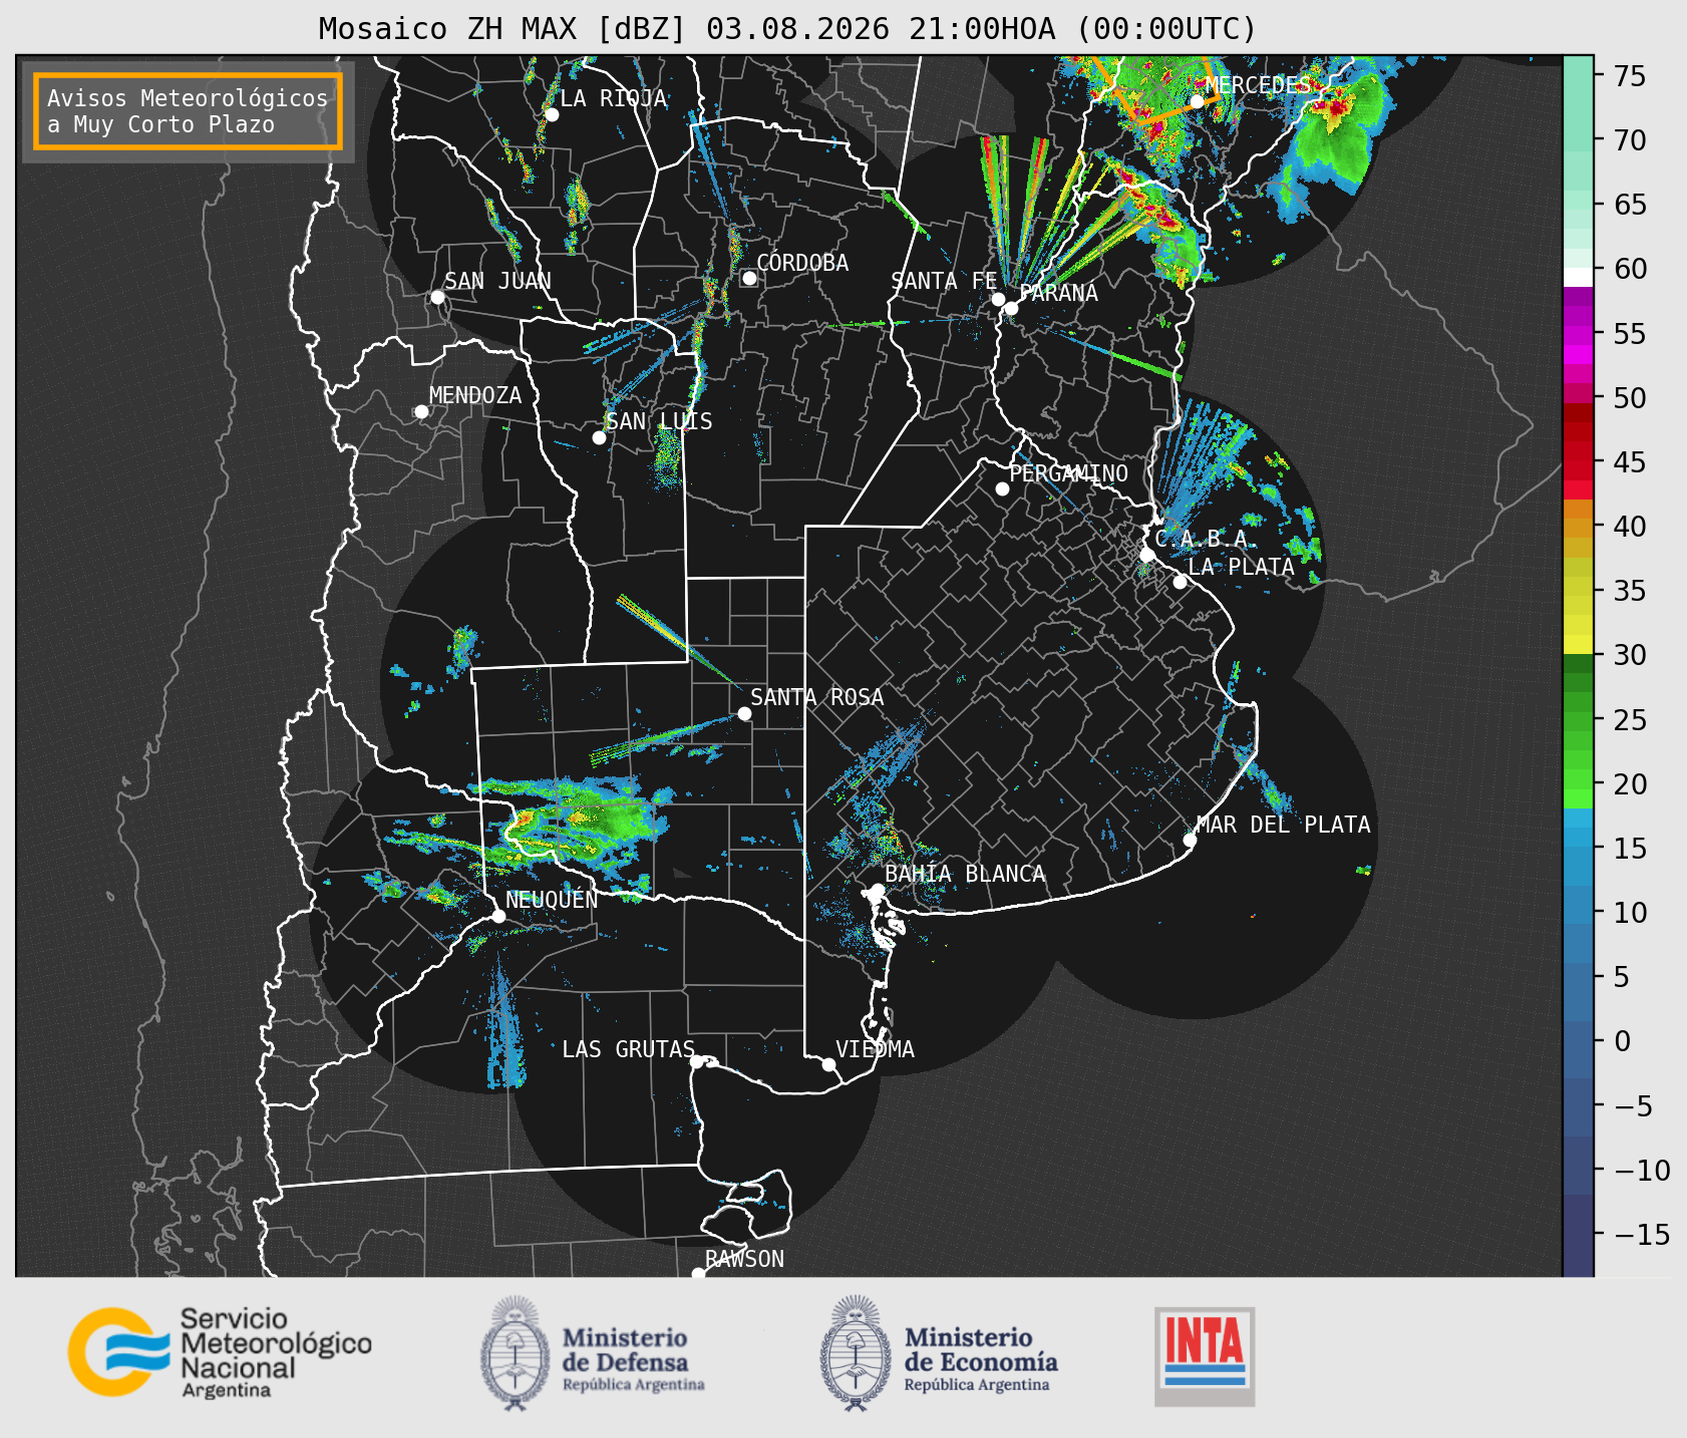Select the NEUQUÉN city marker dot

tap(499, 916)
